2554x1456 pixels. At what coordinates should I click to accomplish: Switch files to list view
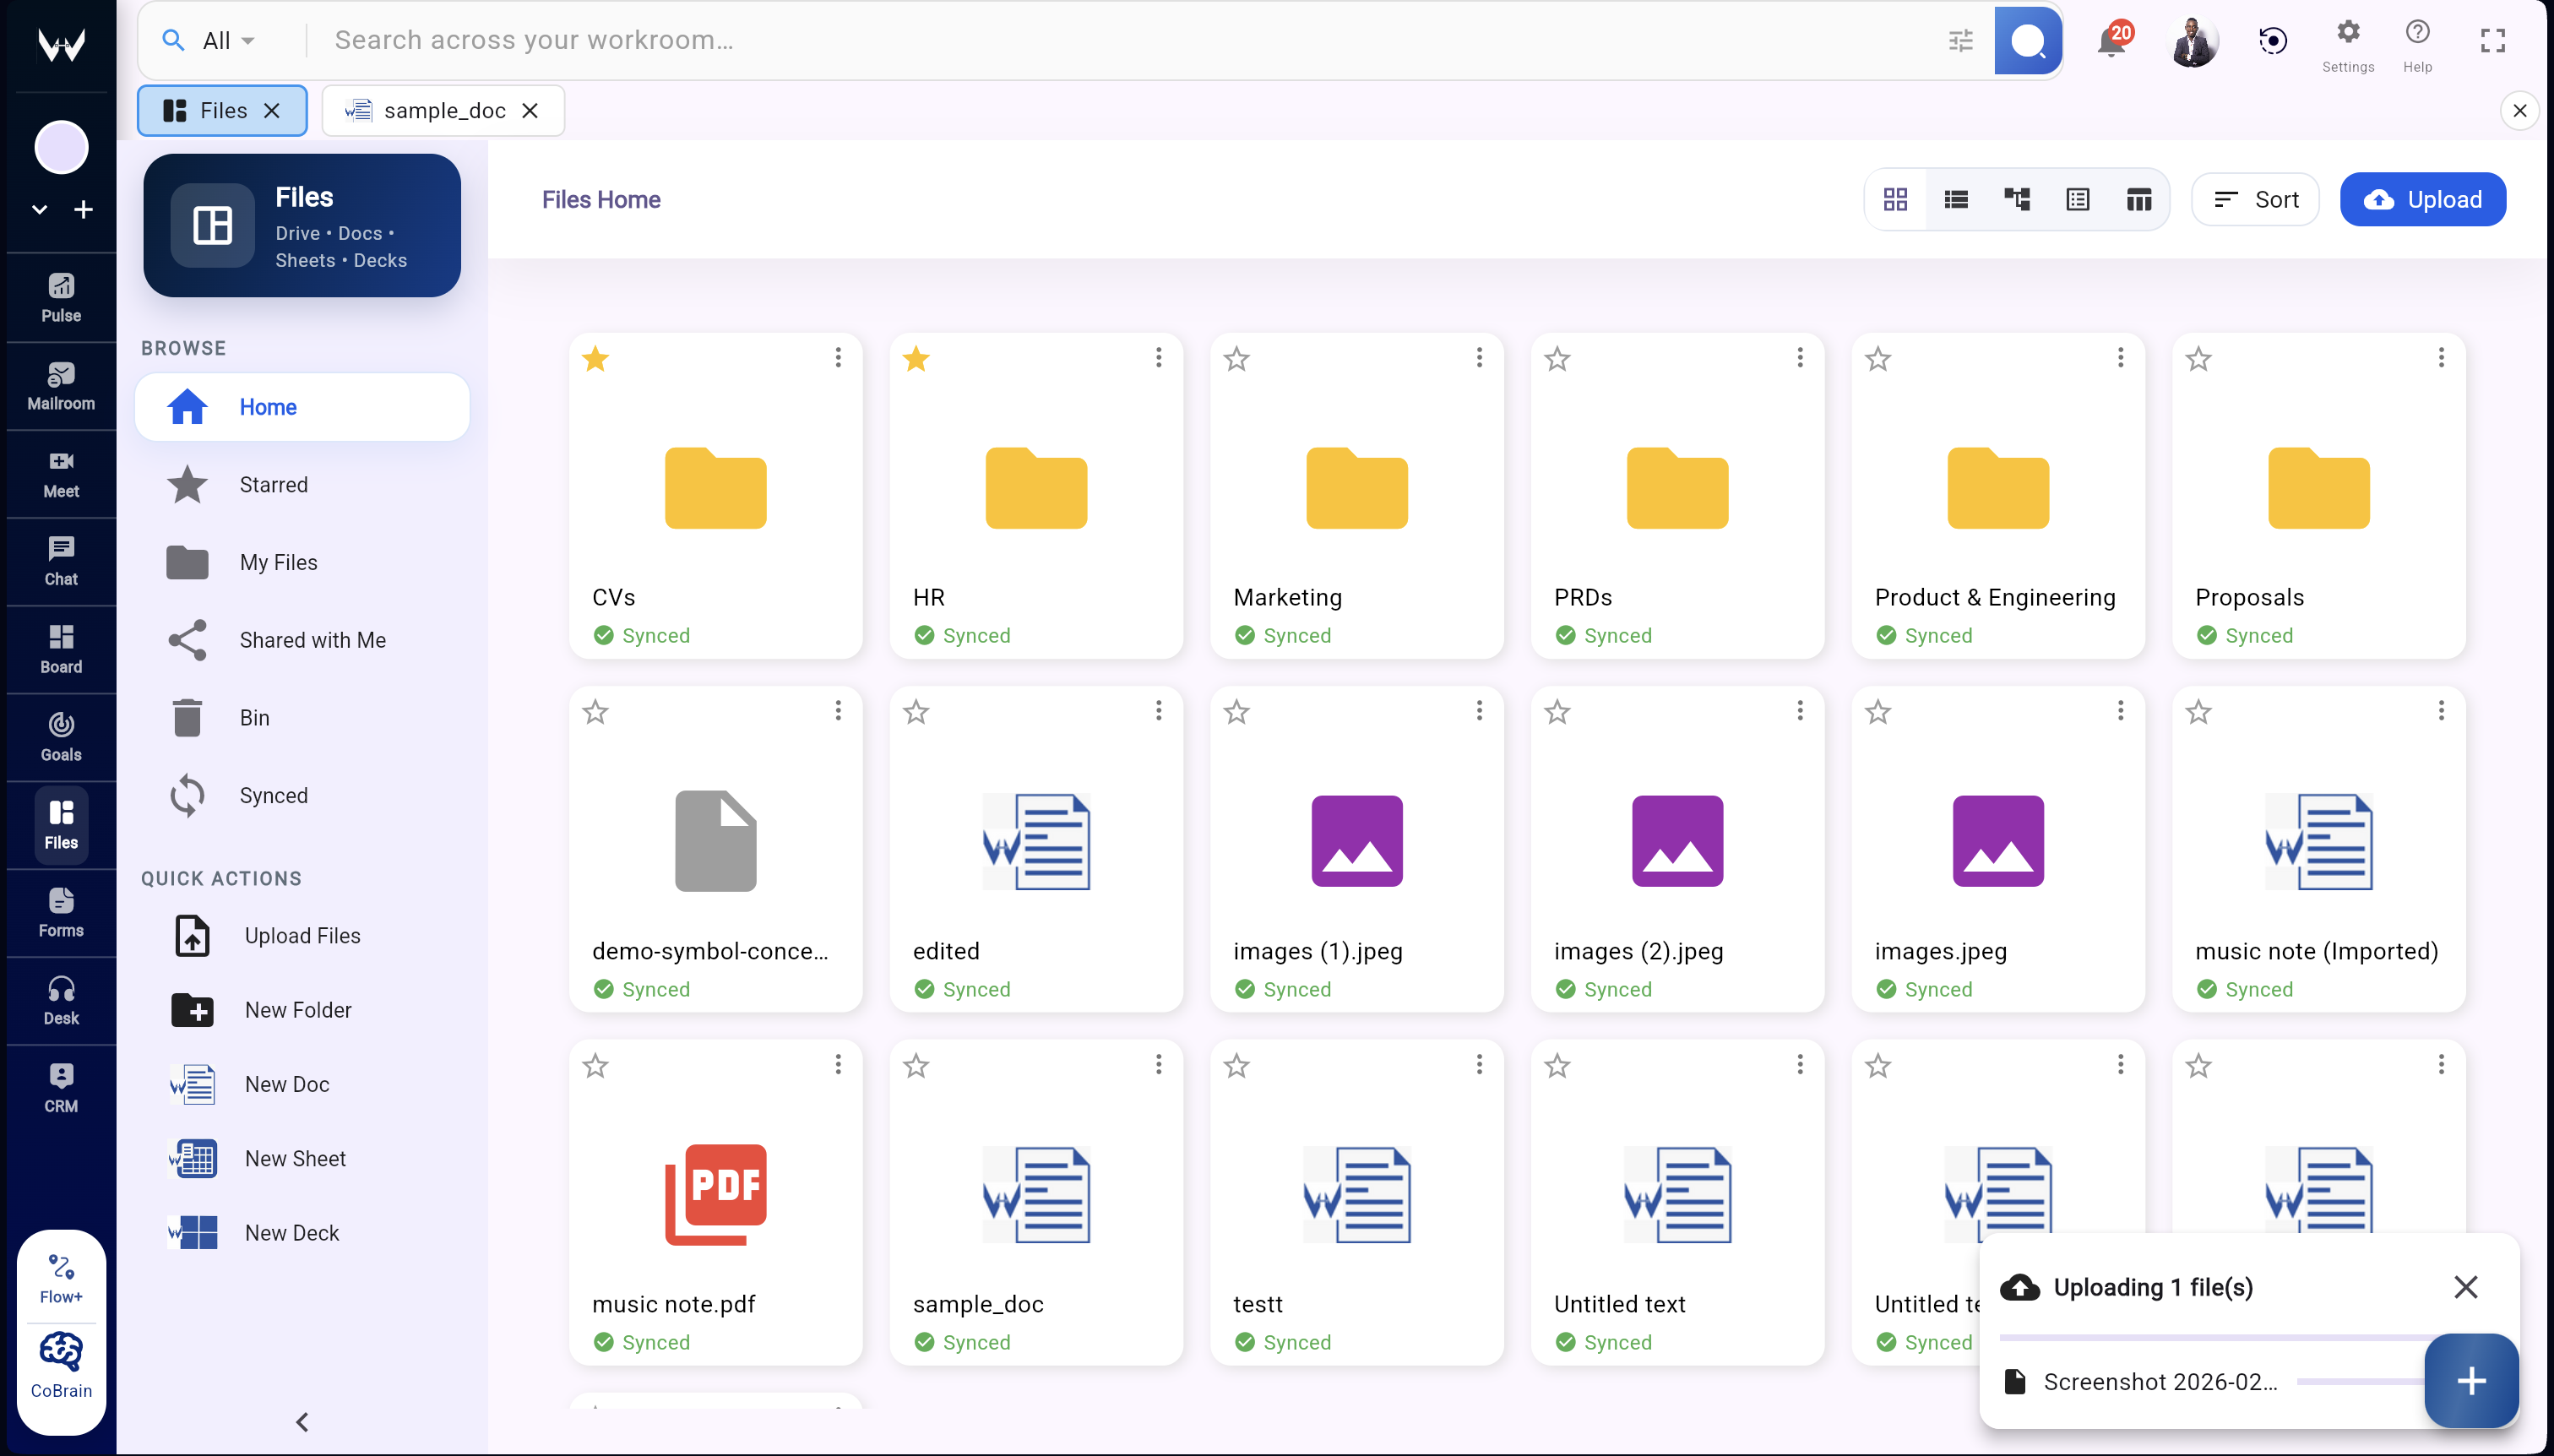tap(1955, 199)
